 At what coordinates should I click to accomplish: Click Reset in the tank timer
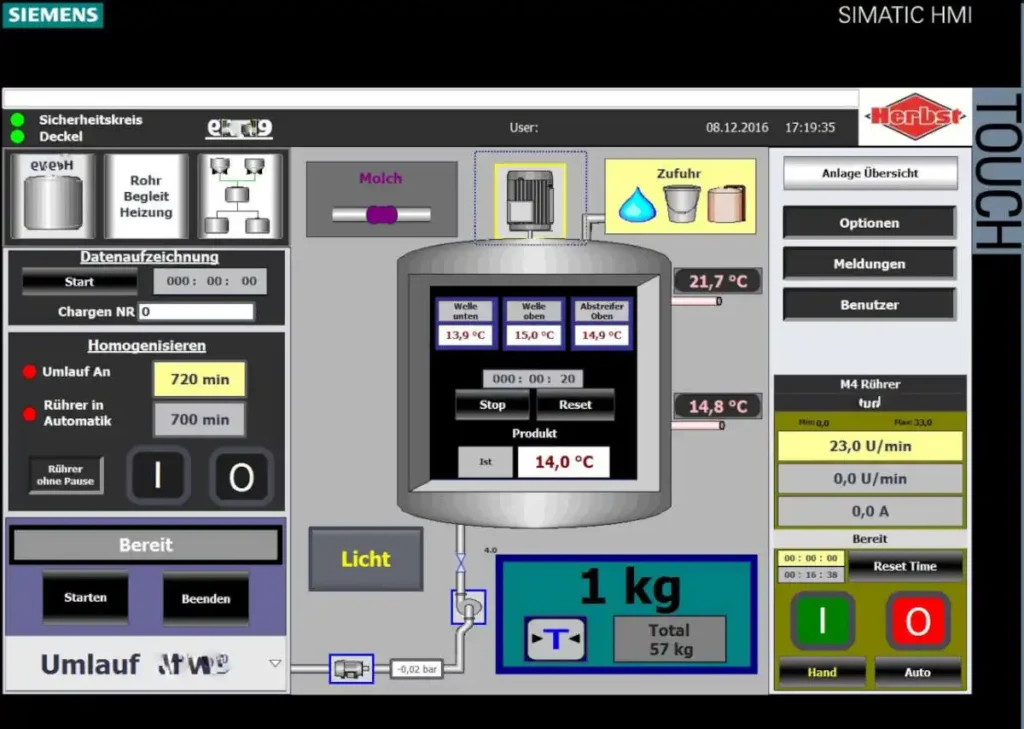pos(575,405)
